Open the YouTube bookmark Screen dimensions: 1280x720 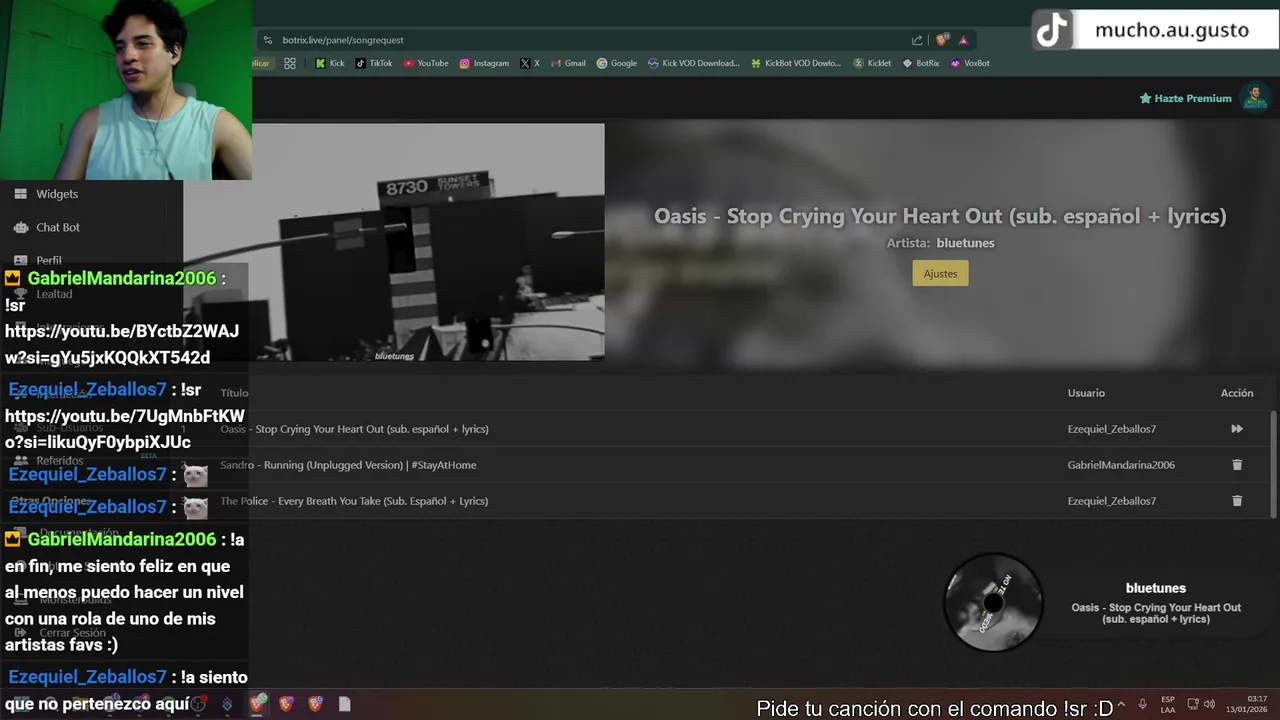click(x=426, y=63)
